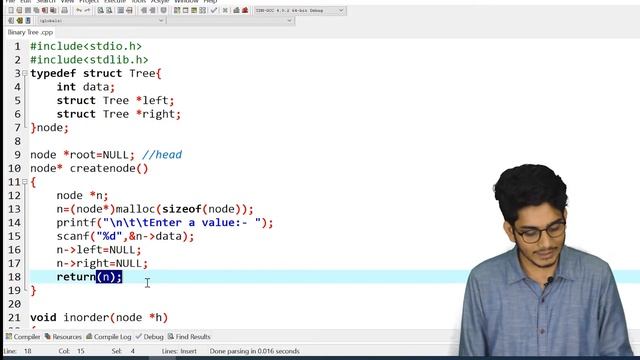This screenshot has height=360, width=640.
Task: Click the Save All toolbar icon
Action: (x=36, y=10)
